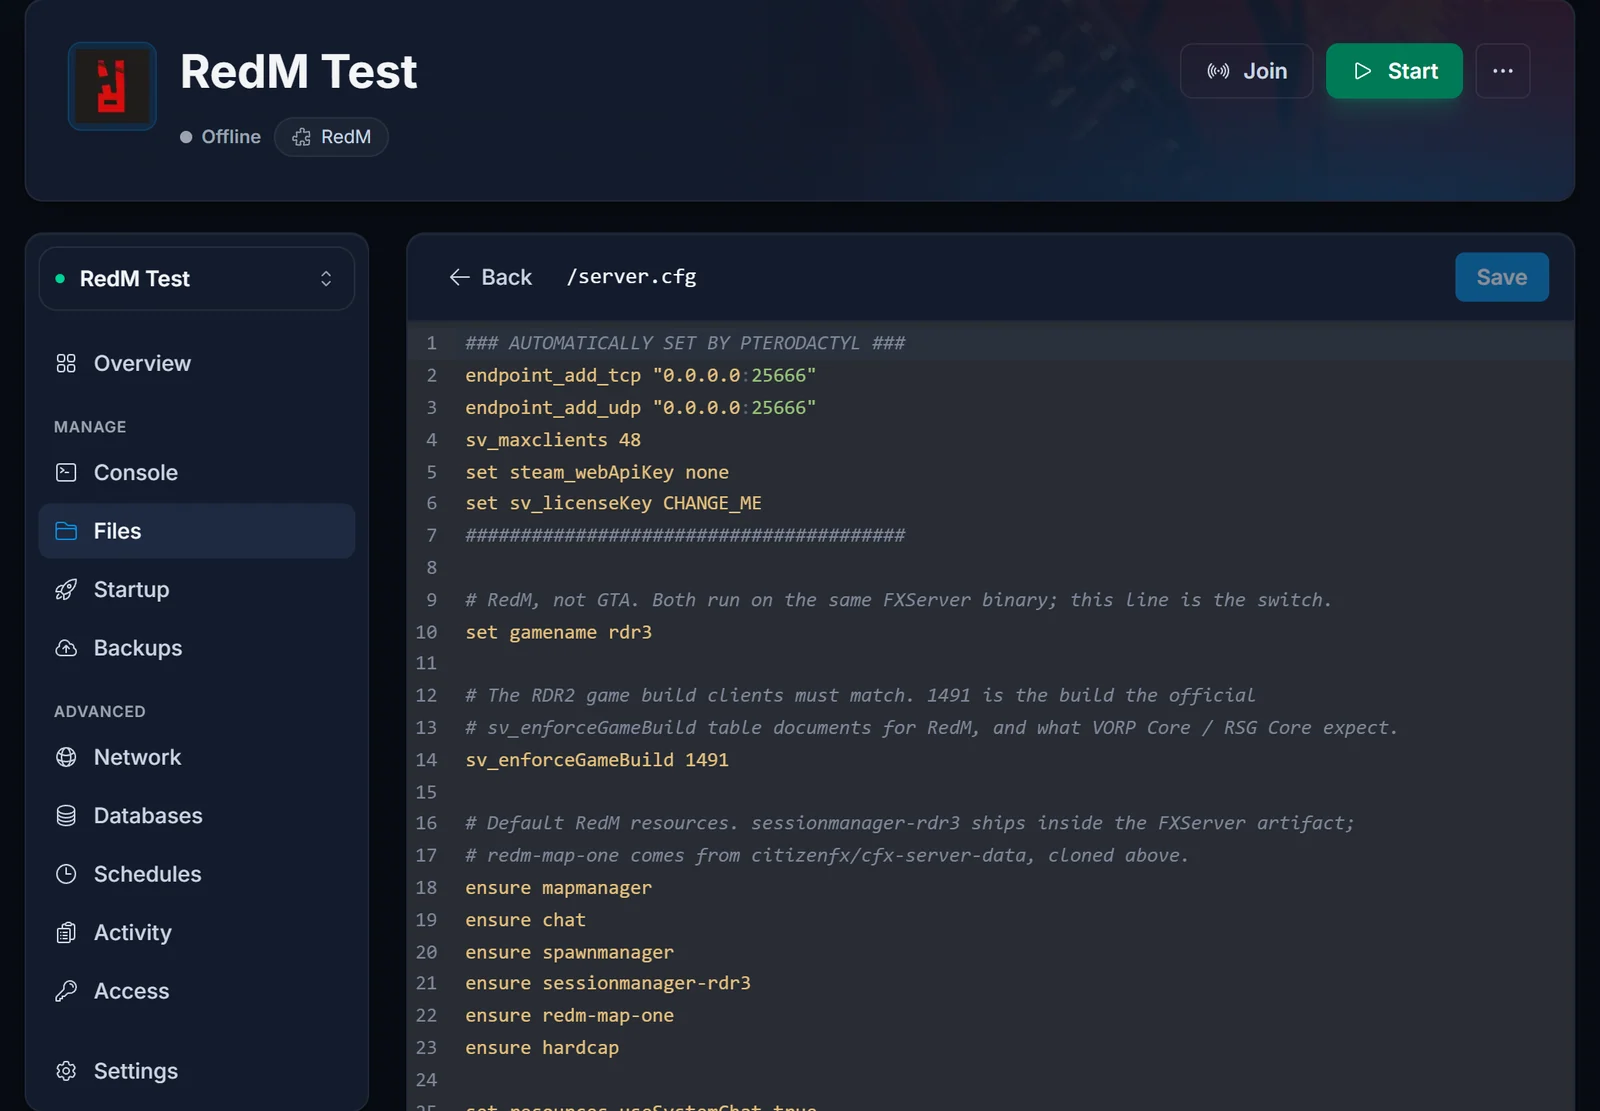
Task: Click the 'sv_maxclients 48' line
Action: tap(553, 440)
